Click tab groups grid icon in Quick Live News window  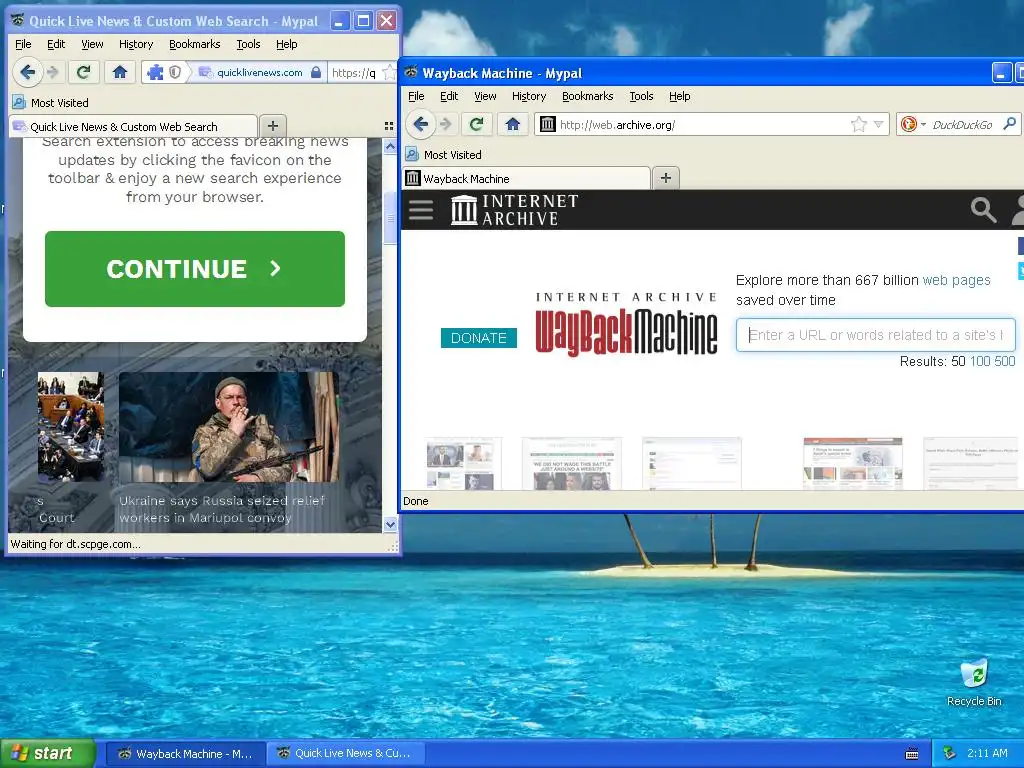[389, 126]
